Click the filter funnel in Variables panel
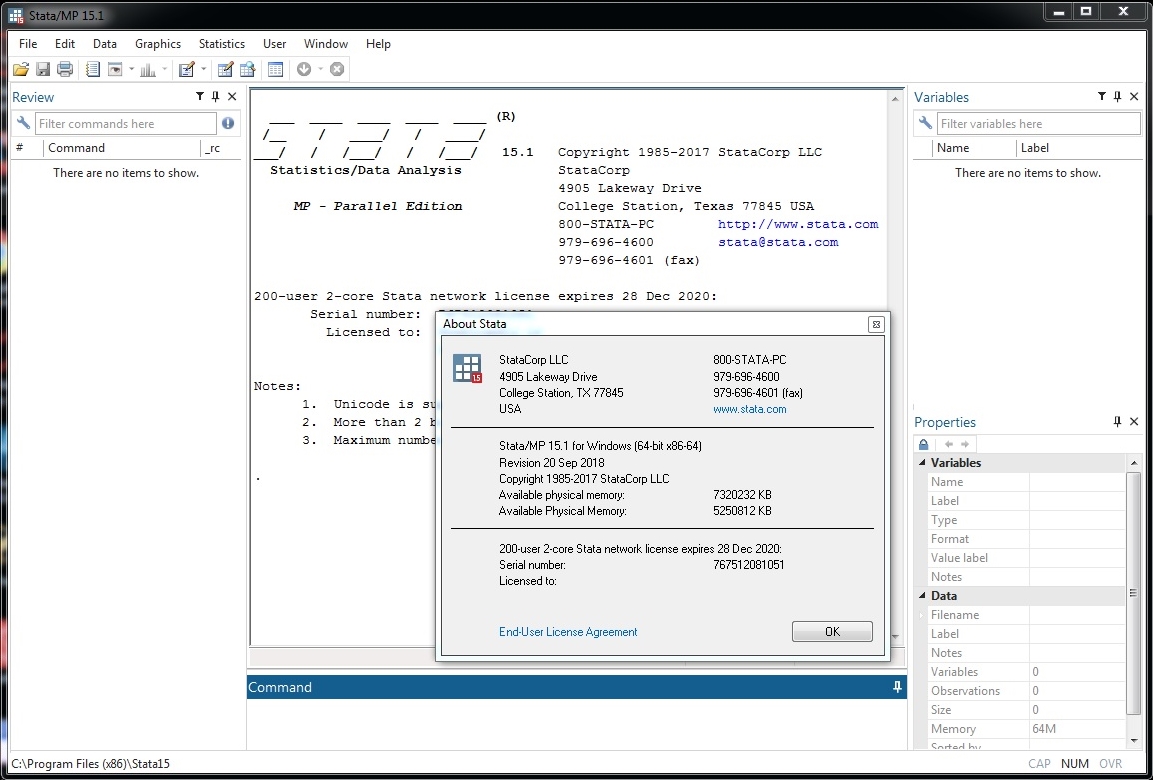This screenshot has height=780, width=1153. [1102, 96]
